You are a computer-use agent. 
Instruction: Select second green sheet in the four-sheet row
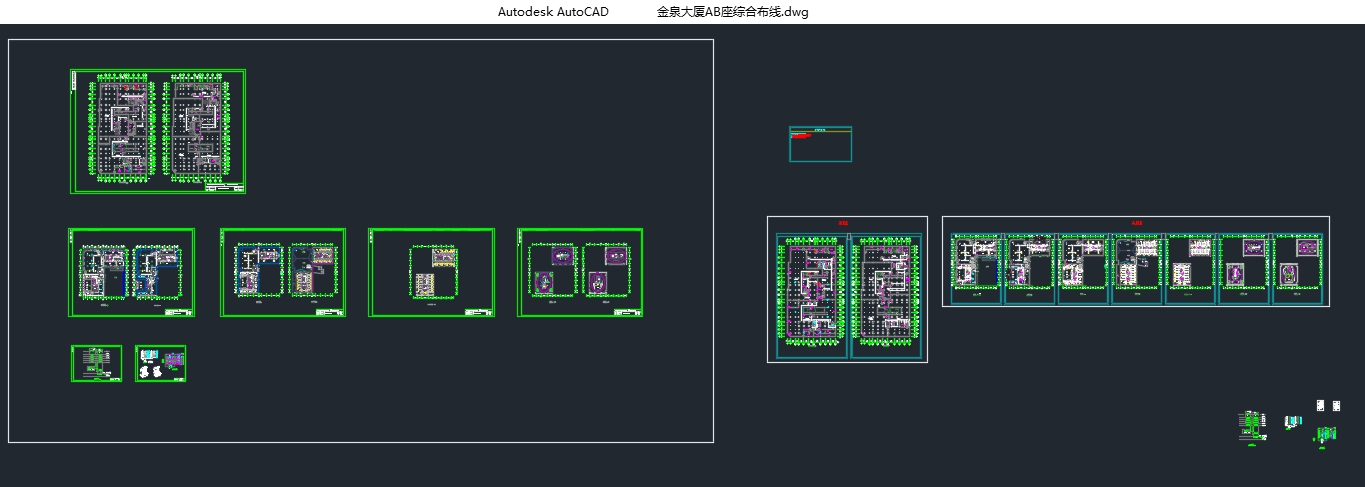pos(283,273)
